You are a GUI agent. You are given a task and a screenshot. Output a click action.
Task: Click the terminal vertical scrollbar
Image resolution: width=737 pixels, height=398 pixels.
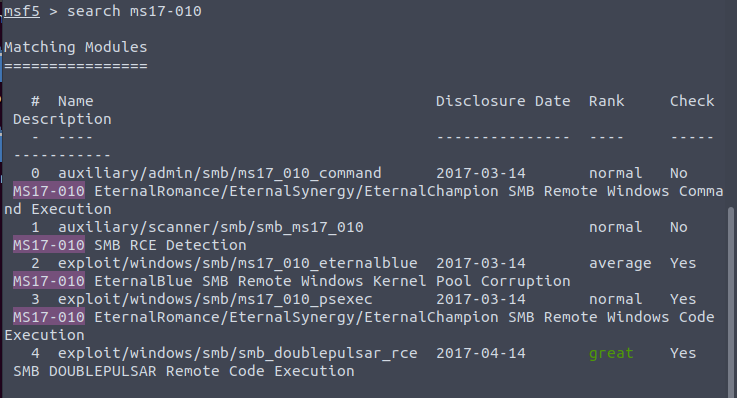(x=731, y=301)
